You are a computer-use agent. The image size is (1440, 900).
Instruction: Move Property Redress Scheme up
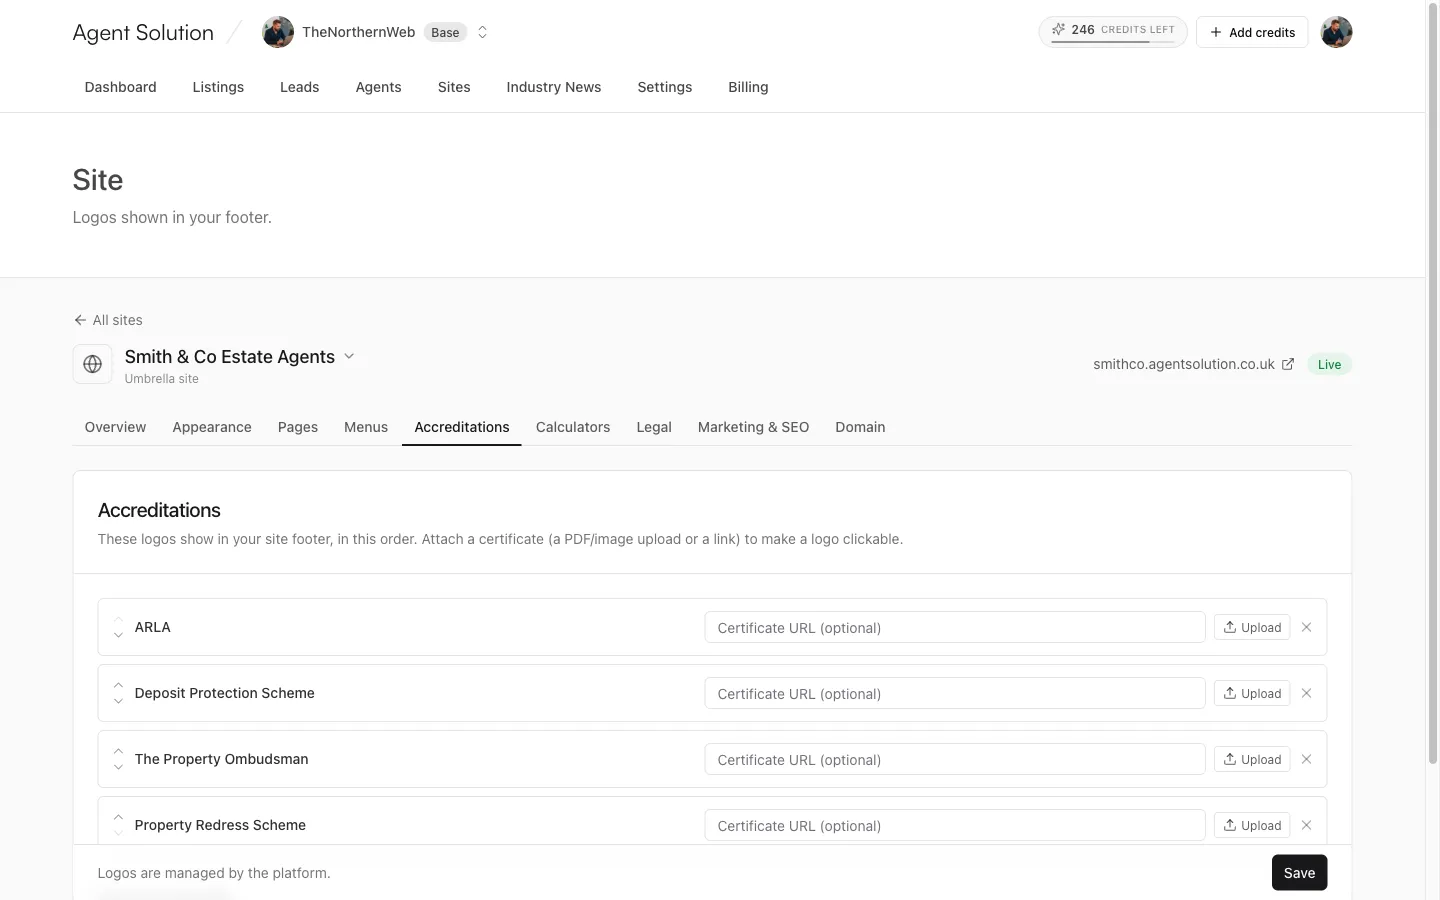tap(118, 817)
